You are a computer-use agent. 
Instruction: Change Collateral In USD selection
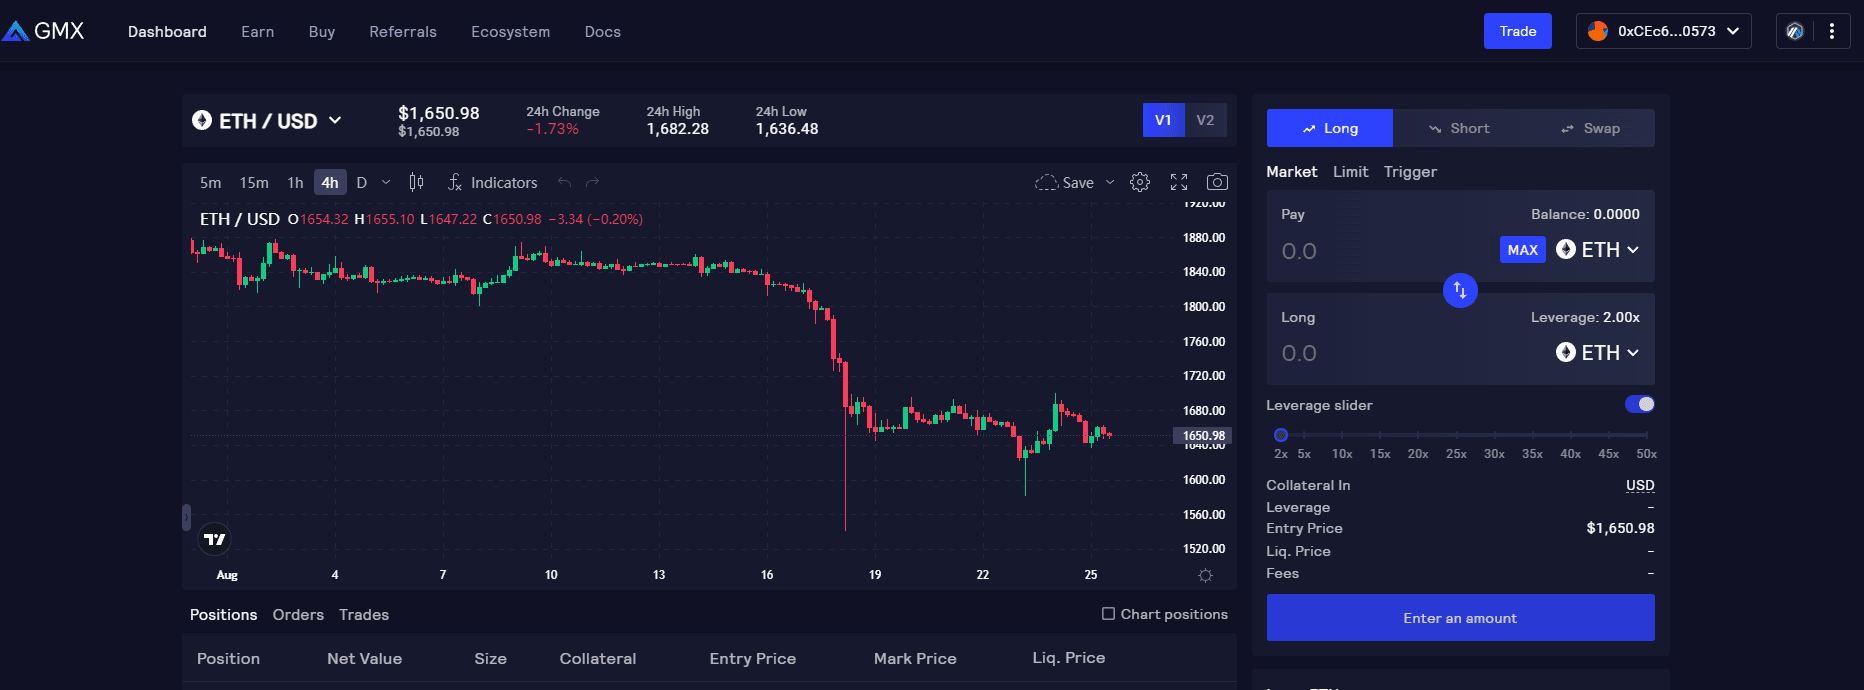[1640, 485]
